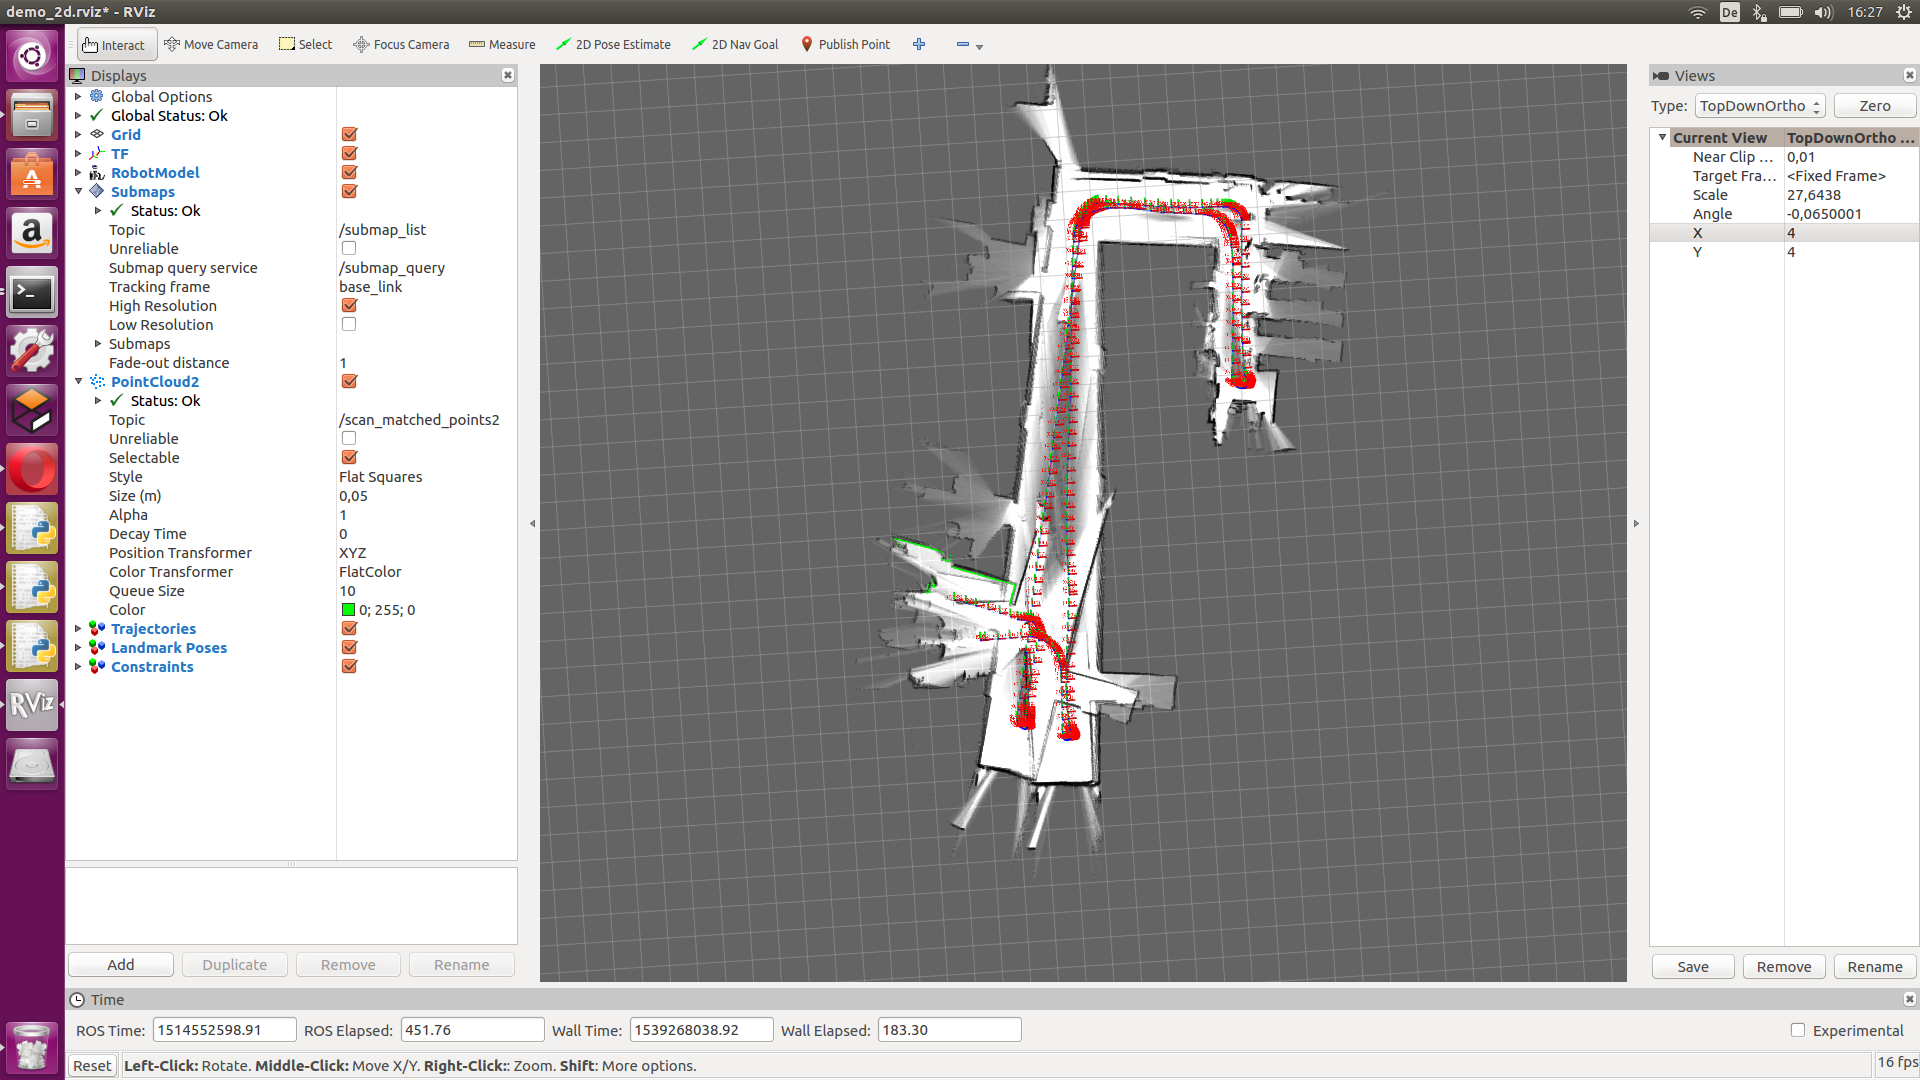Click the blue plus add-tool icon

[x=919, y=44]
